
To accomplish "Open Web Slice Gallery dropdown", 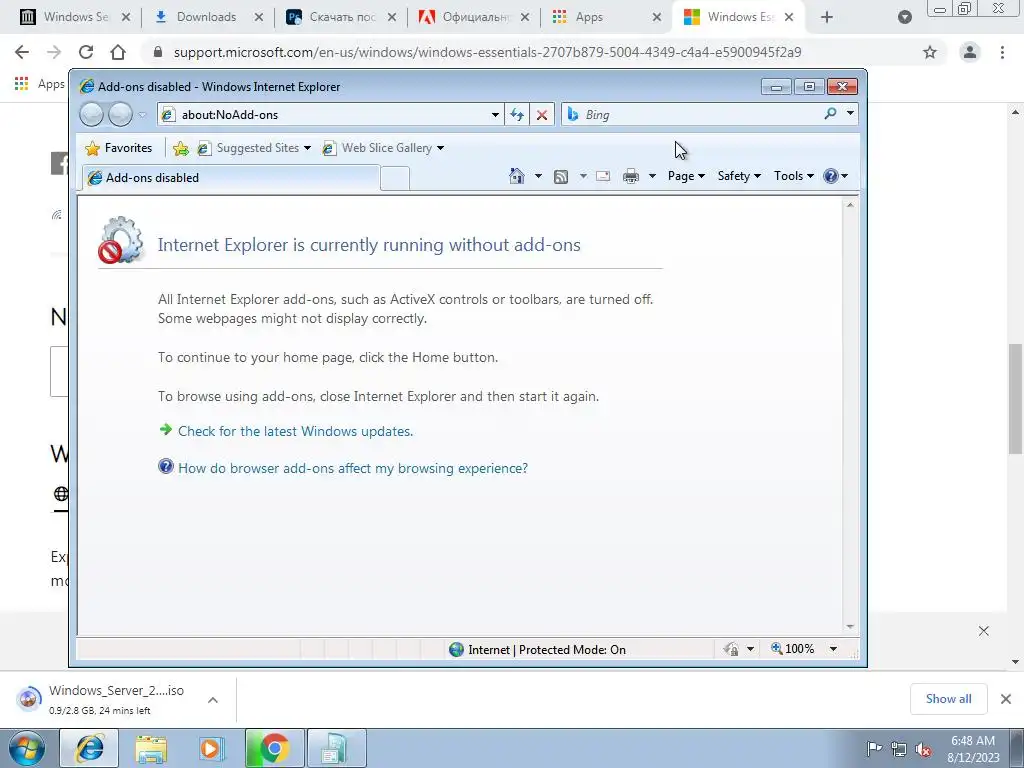I will pos(383,148).
